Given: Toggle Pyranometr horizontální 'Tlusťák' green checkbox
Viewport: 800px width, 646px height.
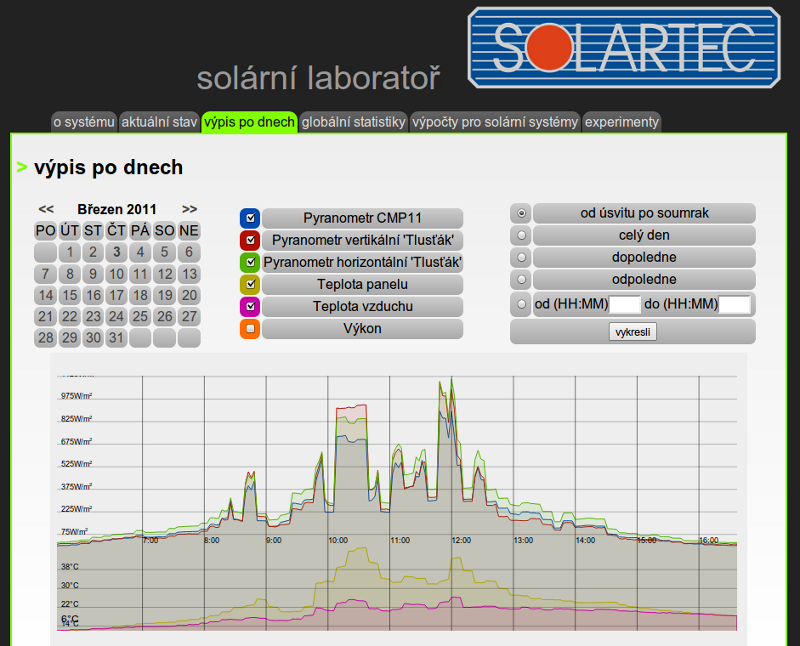Looking at the screenshot, I should point(250,262).
